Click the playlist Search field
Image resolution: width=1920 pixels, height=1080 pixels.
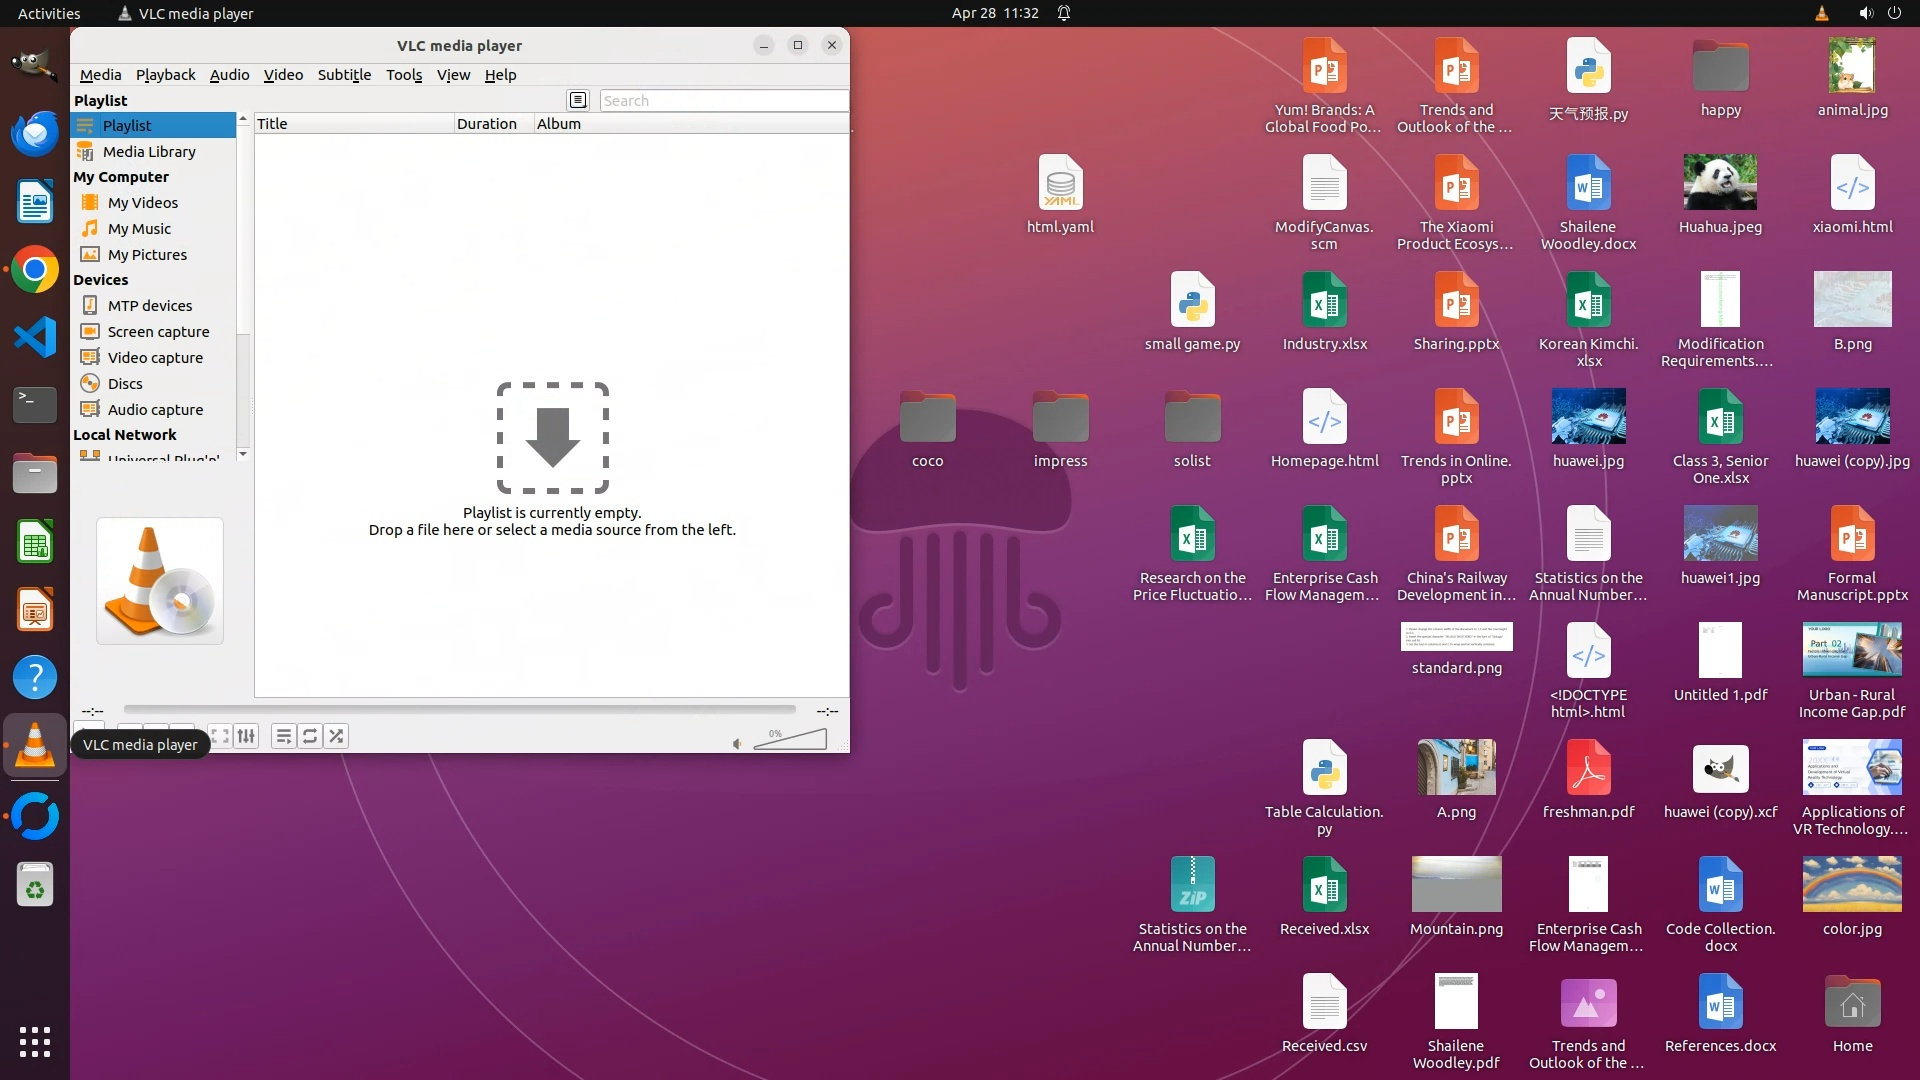(723, 101)
